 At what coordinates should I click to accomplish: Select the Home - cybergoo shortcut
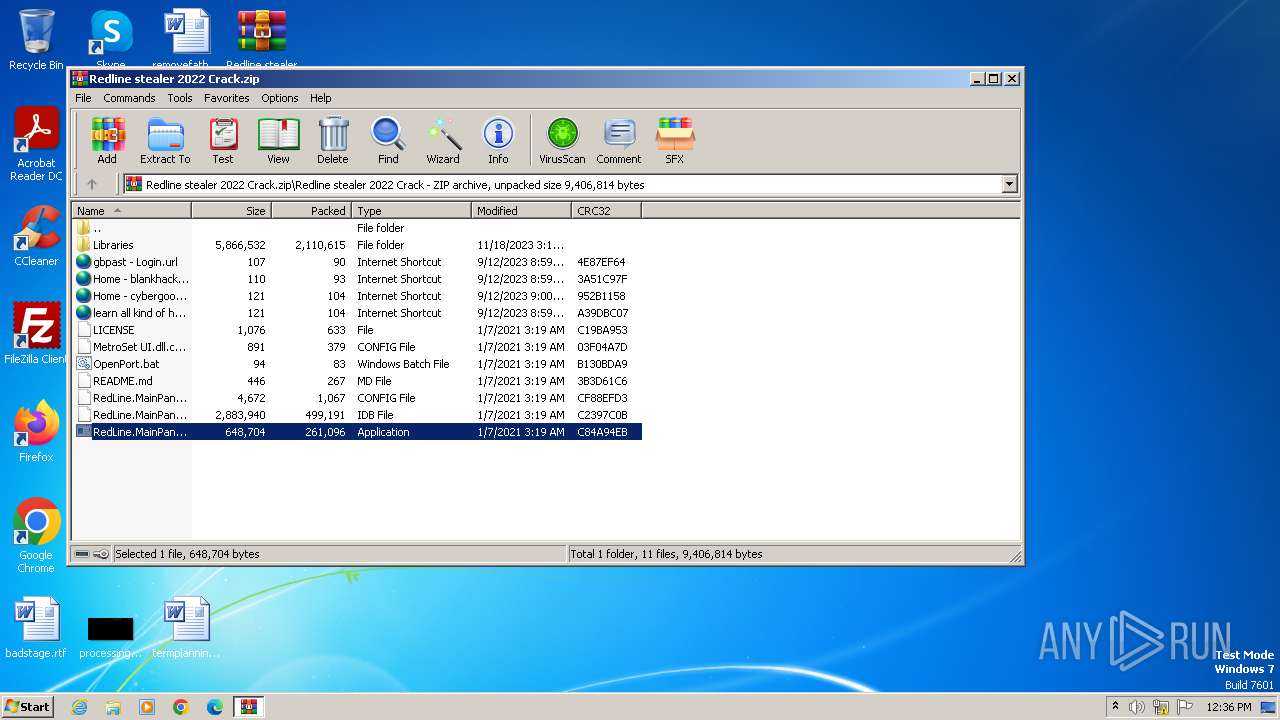click(357, 296)
